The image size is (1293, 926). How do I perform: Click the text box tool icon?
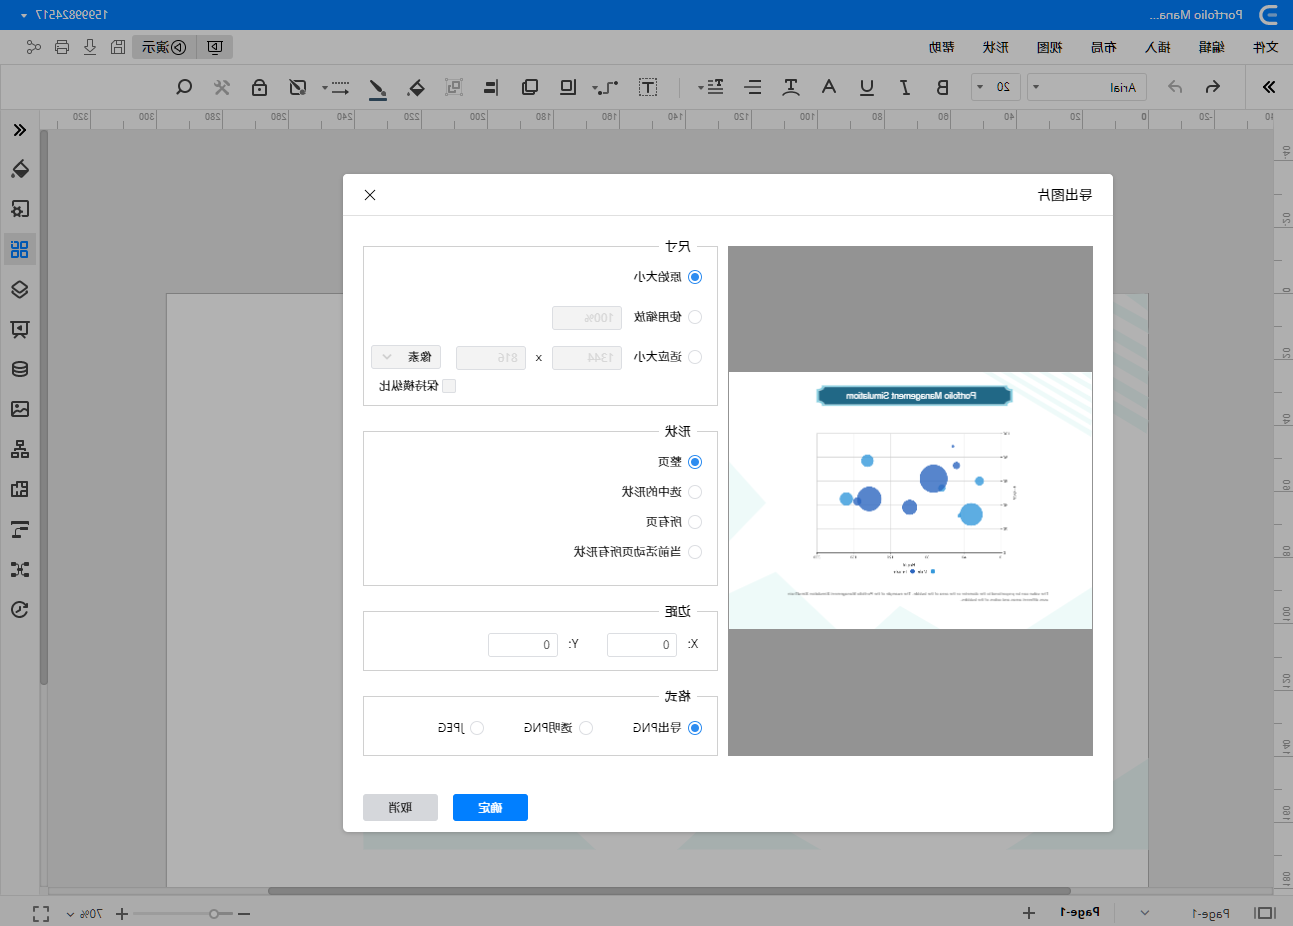tap(648, 87)
